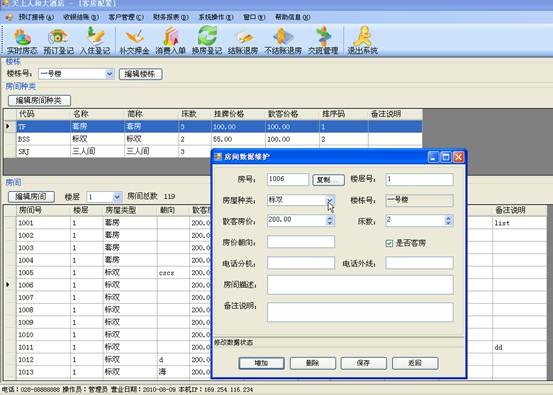Viewport: 553px width, 395px height.
Task: Click the 'list' remark cell for room 1001
Action: (519, 223)
